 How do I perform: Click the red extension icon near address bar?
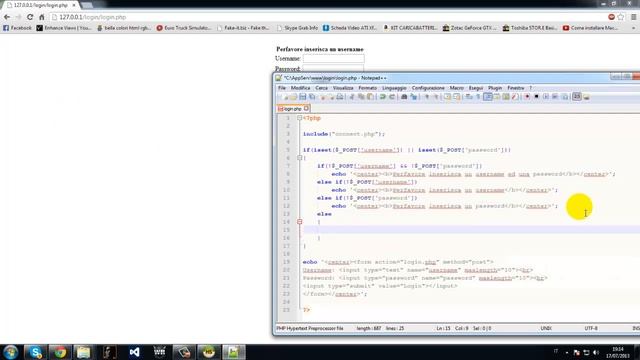point(611,17)
